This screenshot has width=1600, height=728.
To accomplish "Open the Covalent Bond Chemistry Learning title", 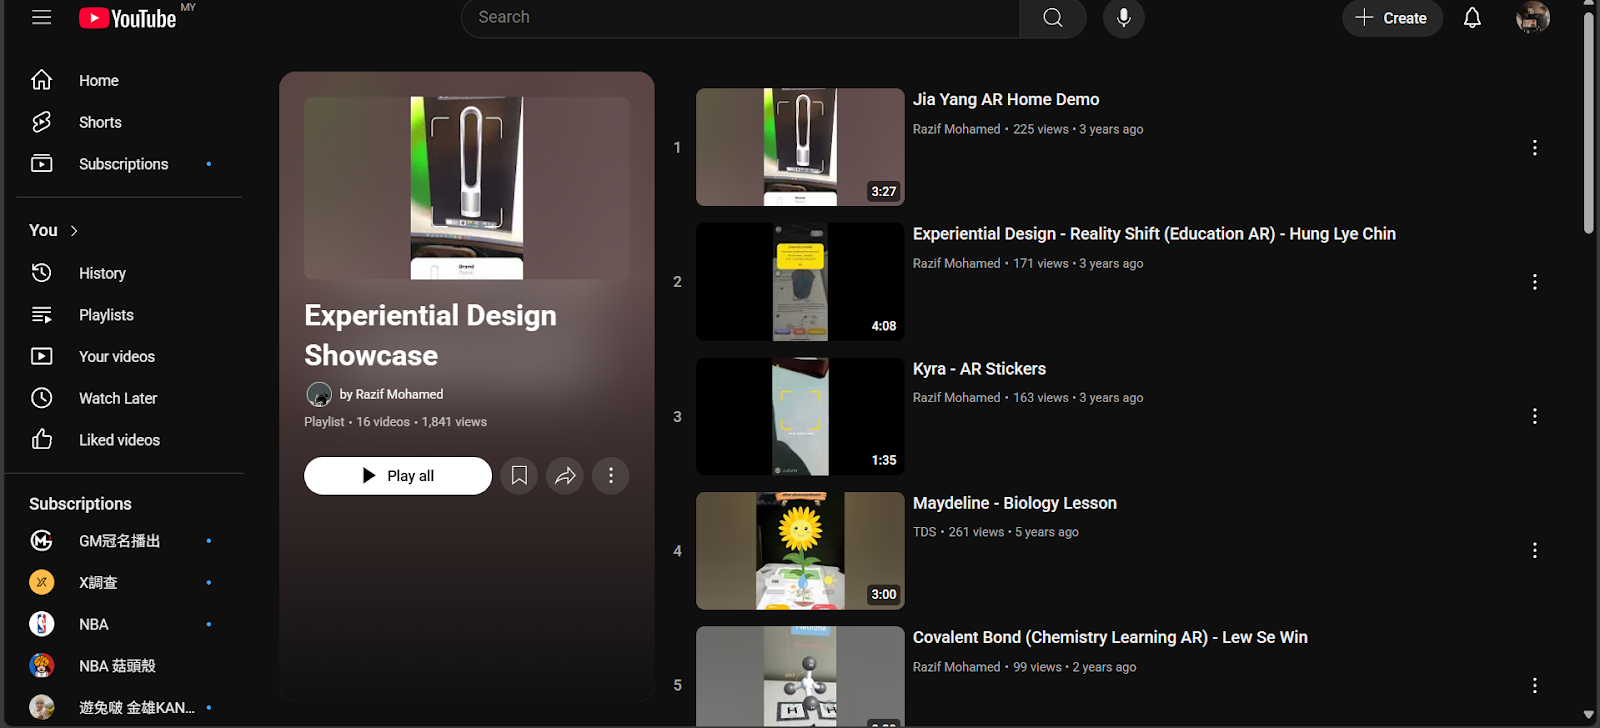I will [x=1110, y=638].
